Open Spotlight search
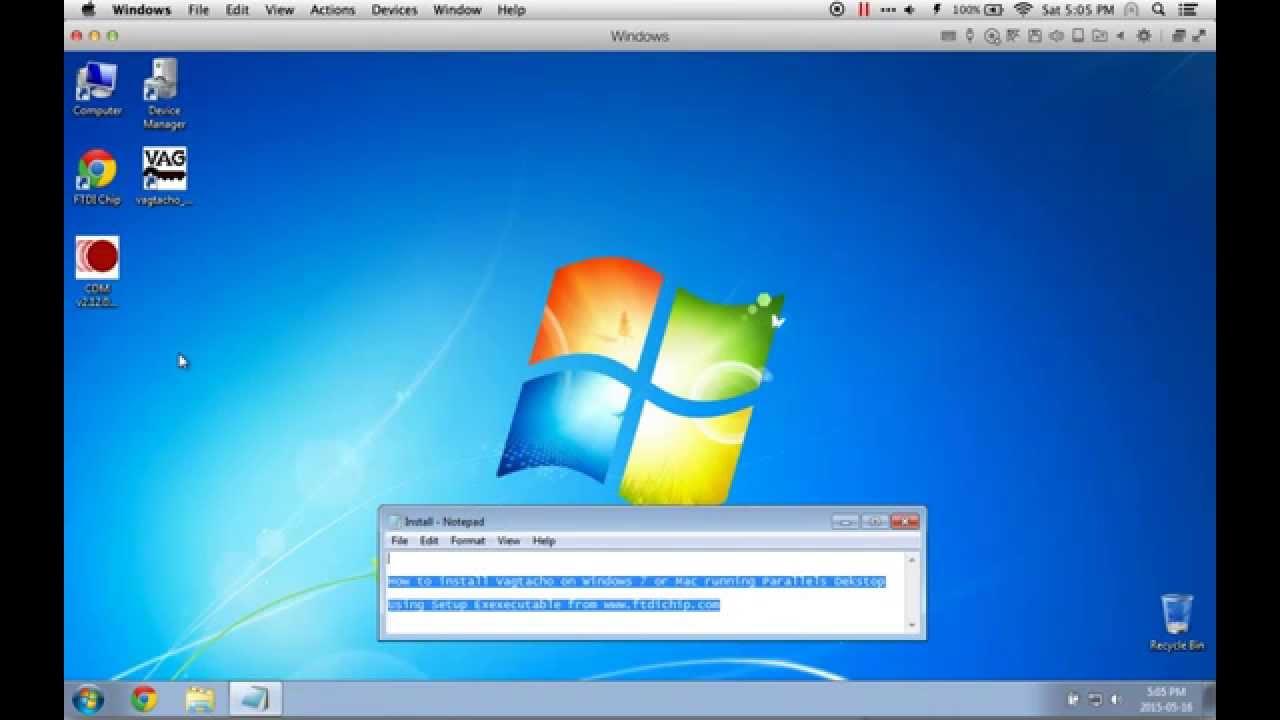This screenshot has width=1280, height=720. 1158,9
